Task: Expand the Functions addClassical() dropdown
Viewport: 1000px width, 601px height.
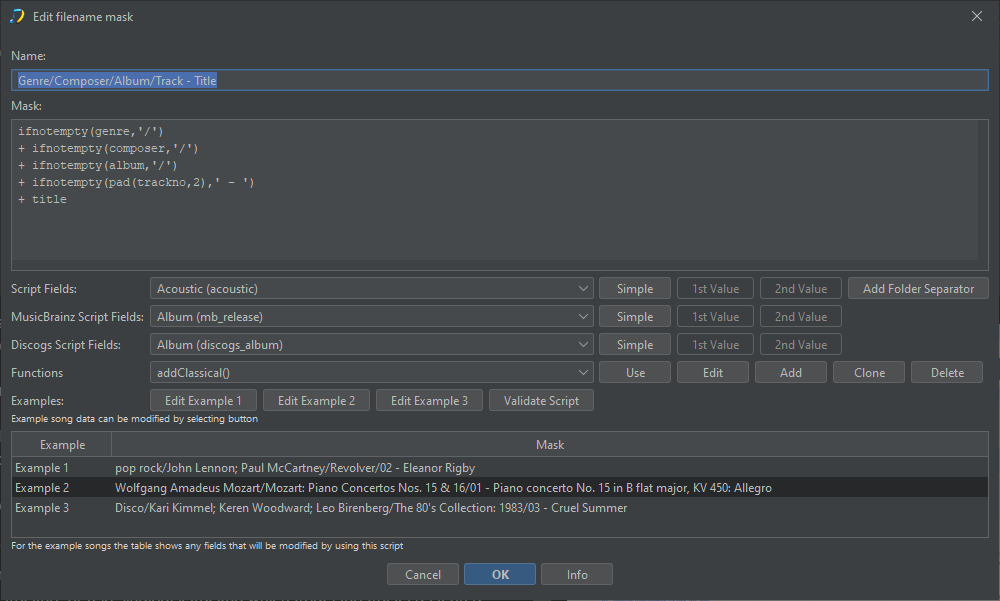Action: pos(372,373)
